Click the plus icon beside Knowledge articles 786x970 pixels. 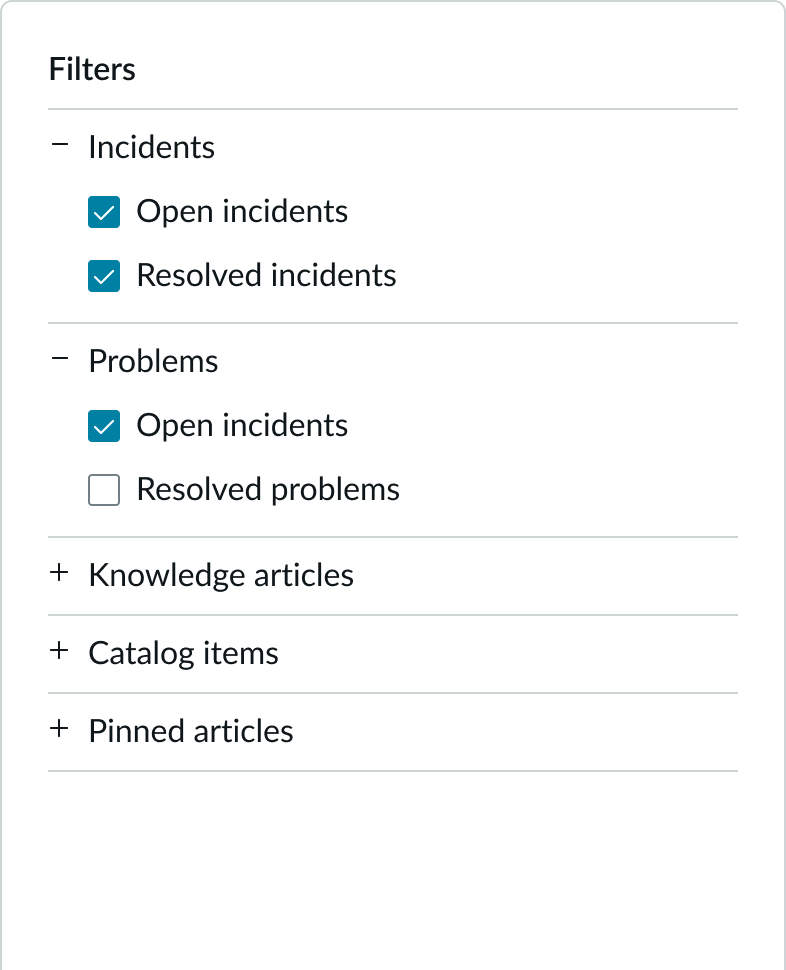click(x=61, y=575)
